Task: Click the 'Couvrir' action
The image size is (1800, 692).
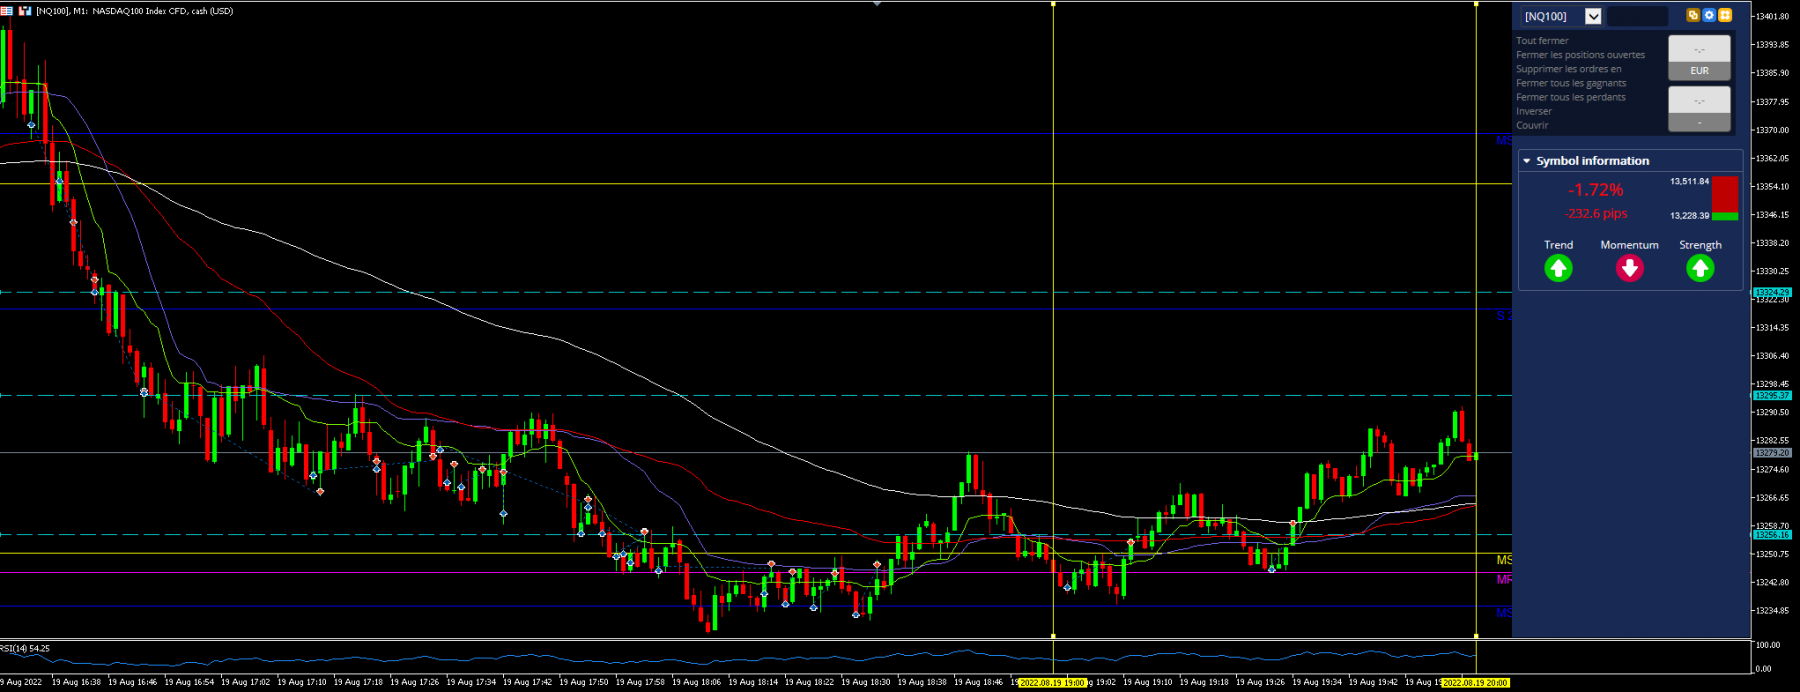Action: coord(1532,125)
